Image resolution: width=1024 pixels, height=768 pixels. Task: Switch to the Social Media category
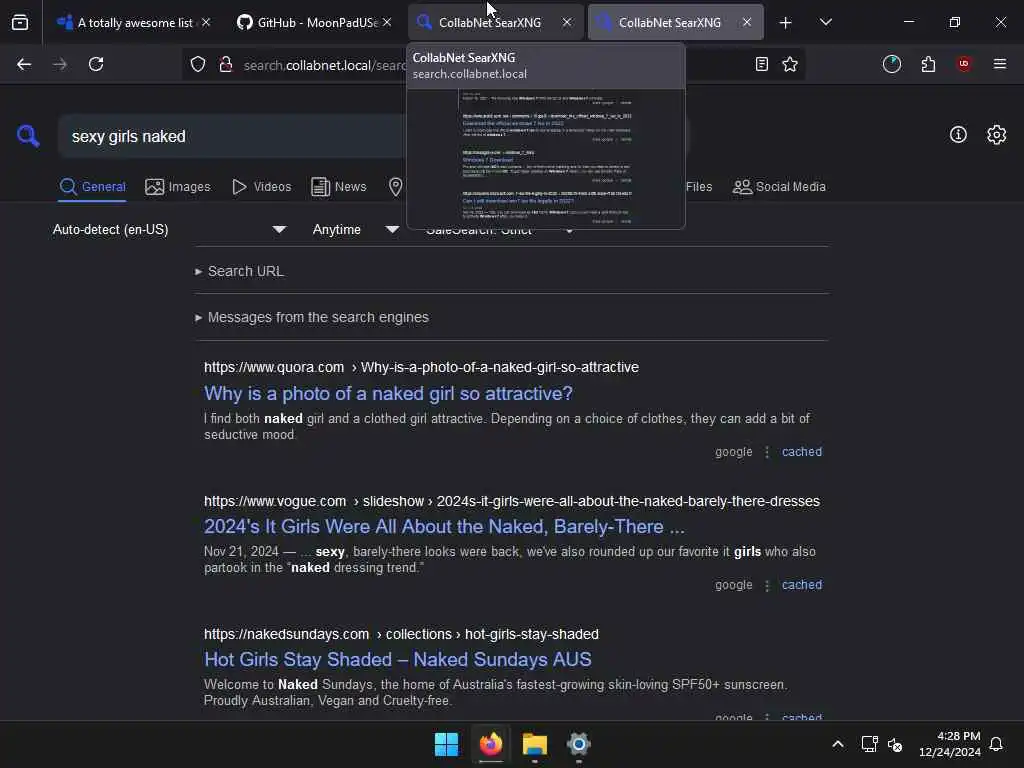pyautogui.click(x=779, y=187)
